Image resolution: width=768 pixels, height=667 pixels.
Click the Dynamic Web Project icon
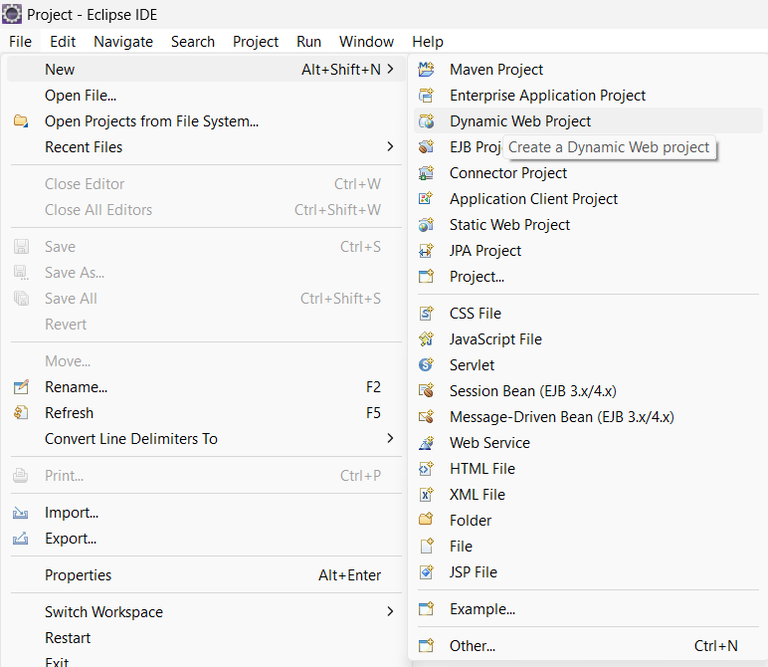click(427, 121)
